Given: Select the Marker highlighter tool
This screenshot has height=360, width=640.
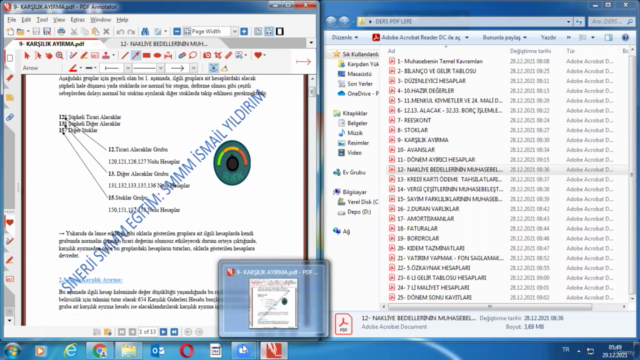Looking at the screenshot, I should pyautogui.click(x=84, y=55).
